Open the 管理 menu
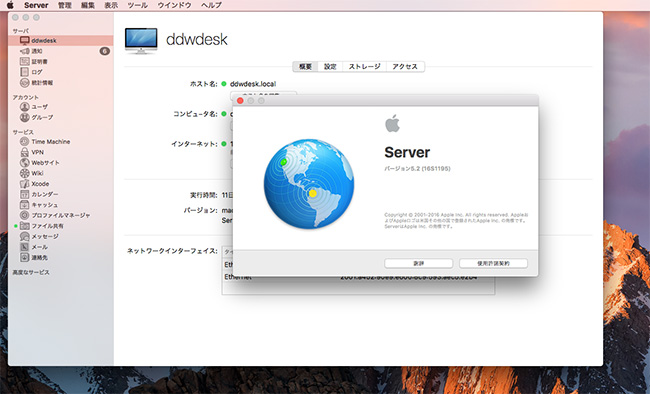650x394 pixels. (x=65, y=5)
